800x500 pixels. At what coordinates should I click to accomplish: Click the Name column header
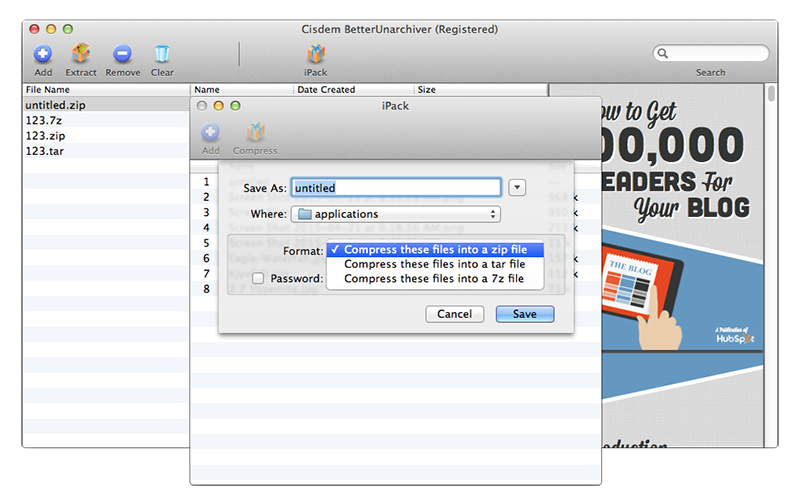click(x=242, y=90)
